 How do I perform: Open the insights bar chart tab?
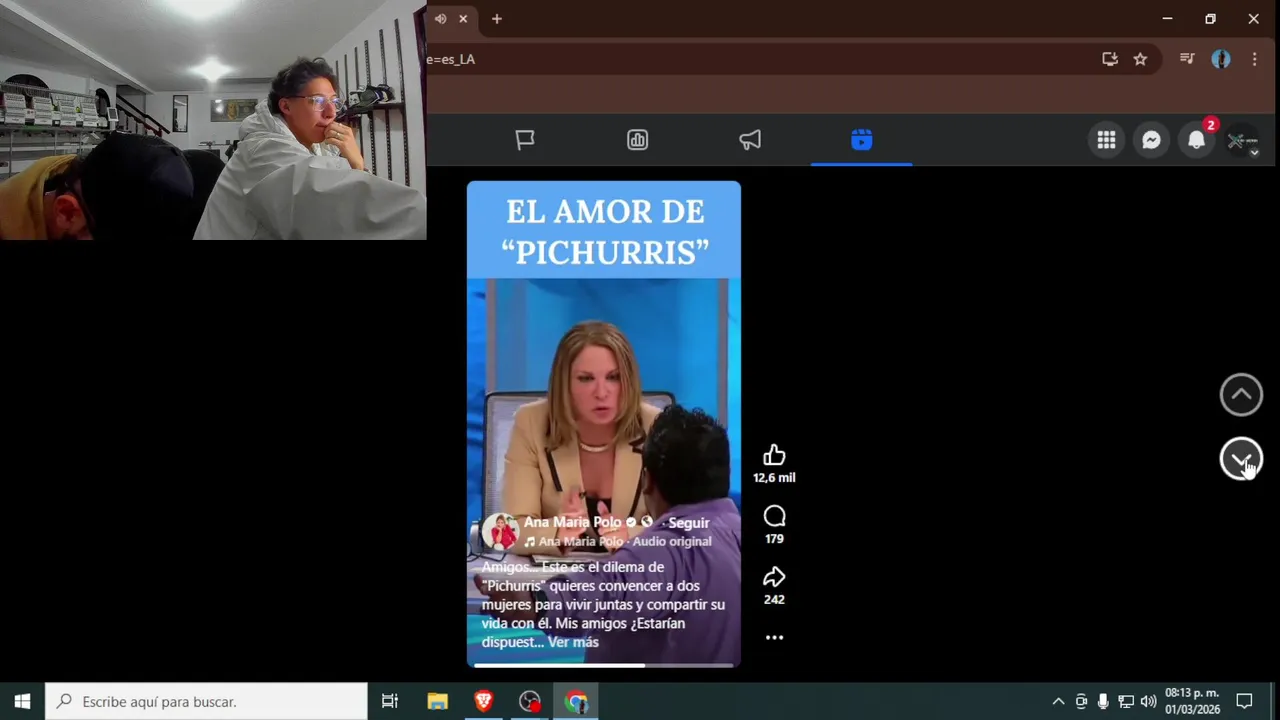638,140
